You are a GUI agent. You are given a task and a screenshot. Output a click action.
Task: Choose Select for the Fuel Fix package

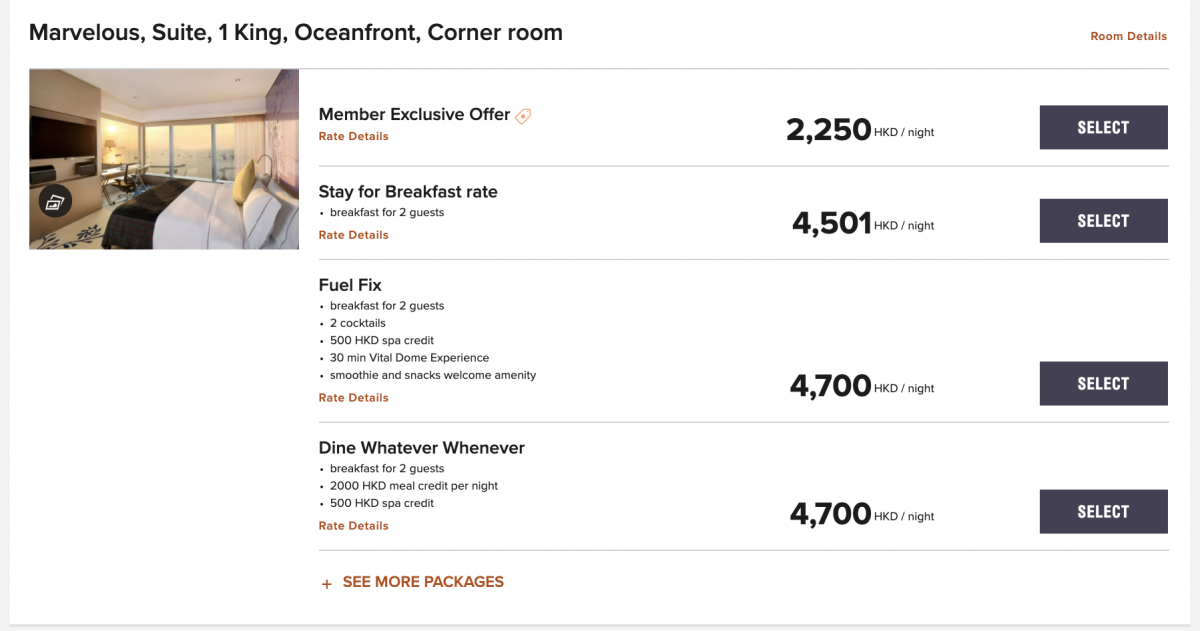pos(1103,383)
